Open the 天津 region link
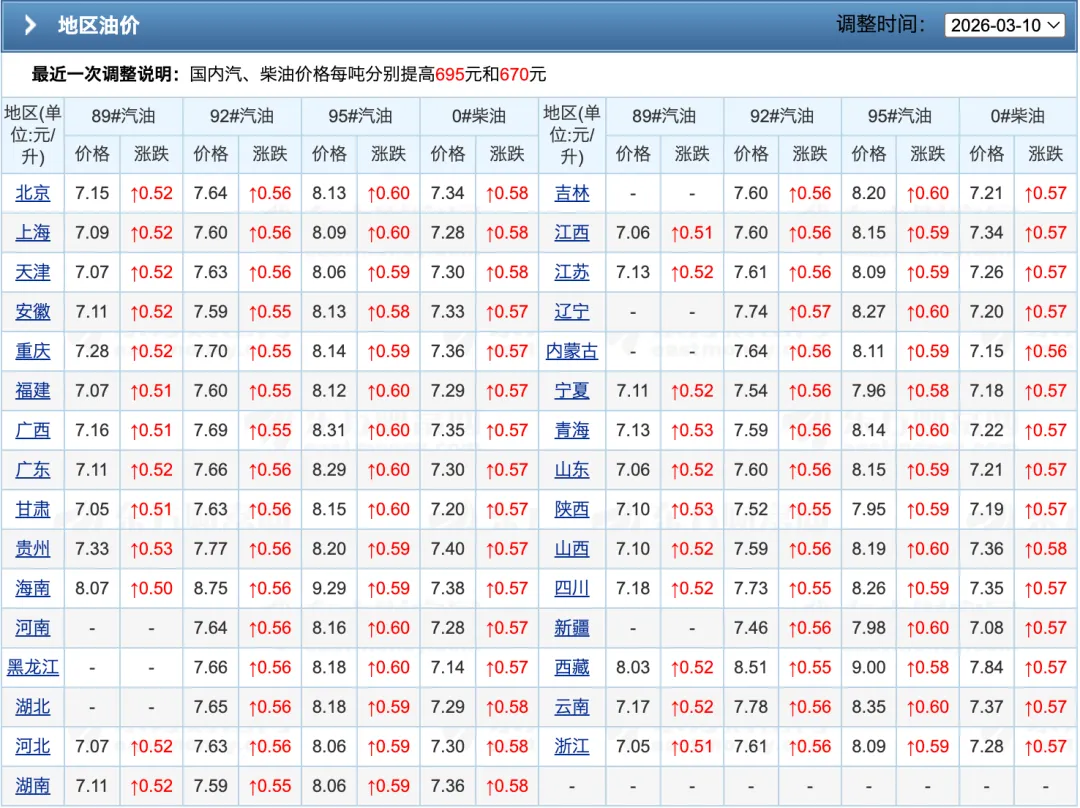The height and width of the screenshot is (808, 1080). pyautogui.click(x=32, y=272)
